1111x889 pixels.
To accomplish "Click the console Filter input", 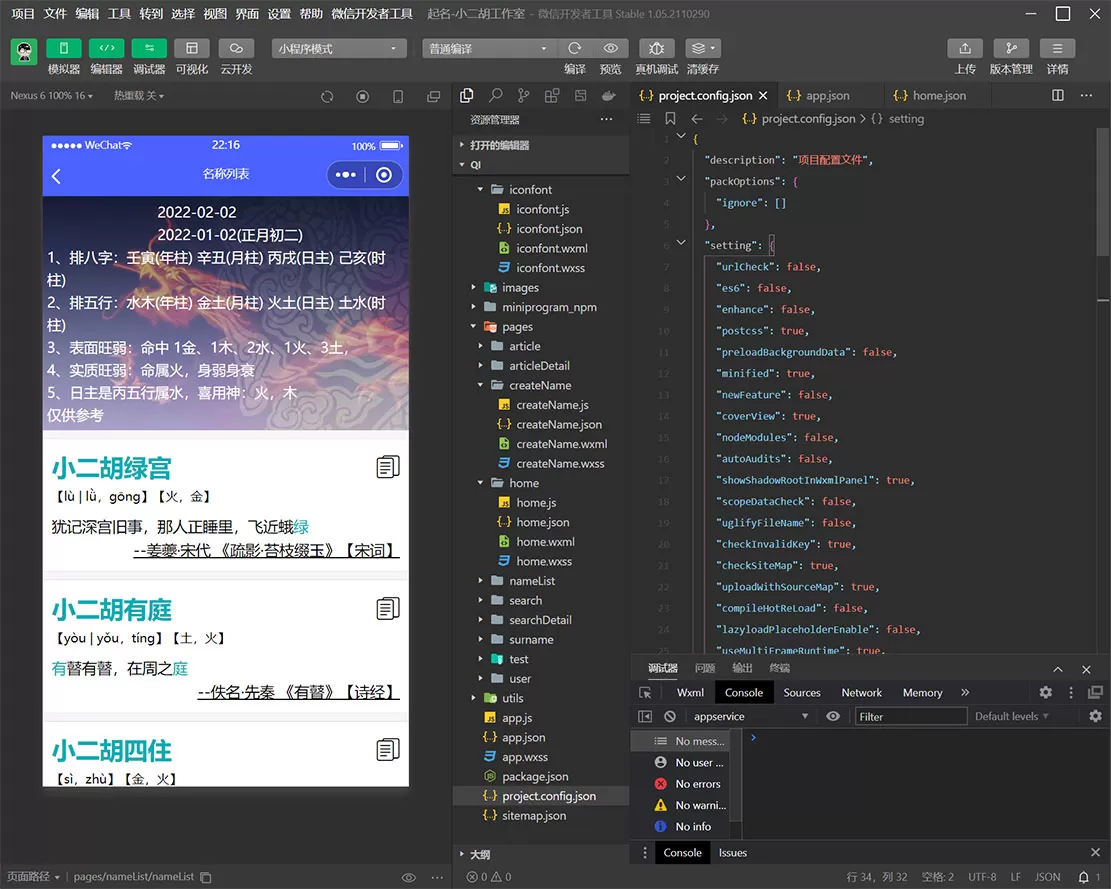I will [910, 717].
